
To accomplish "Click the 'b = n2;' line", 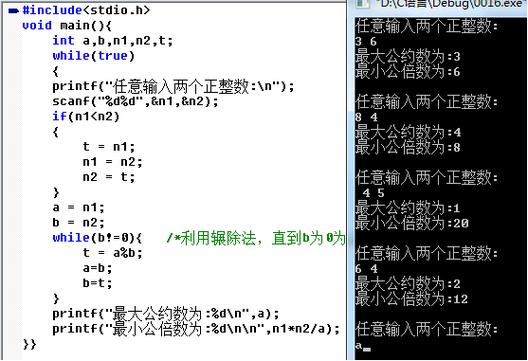I will (x=78, y=223).
